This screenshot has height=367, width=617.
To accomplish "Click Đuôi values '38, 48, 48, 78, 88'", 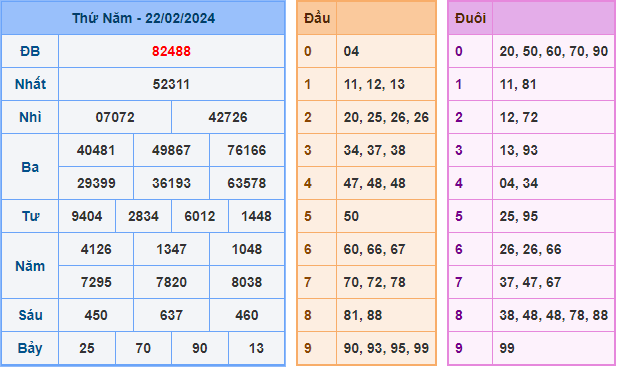I will [x=554, y=315].
